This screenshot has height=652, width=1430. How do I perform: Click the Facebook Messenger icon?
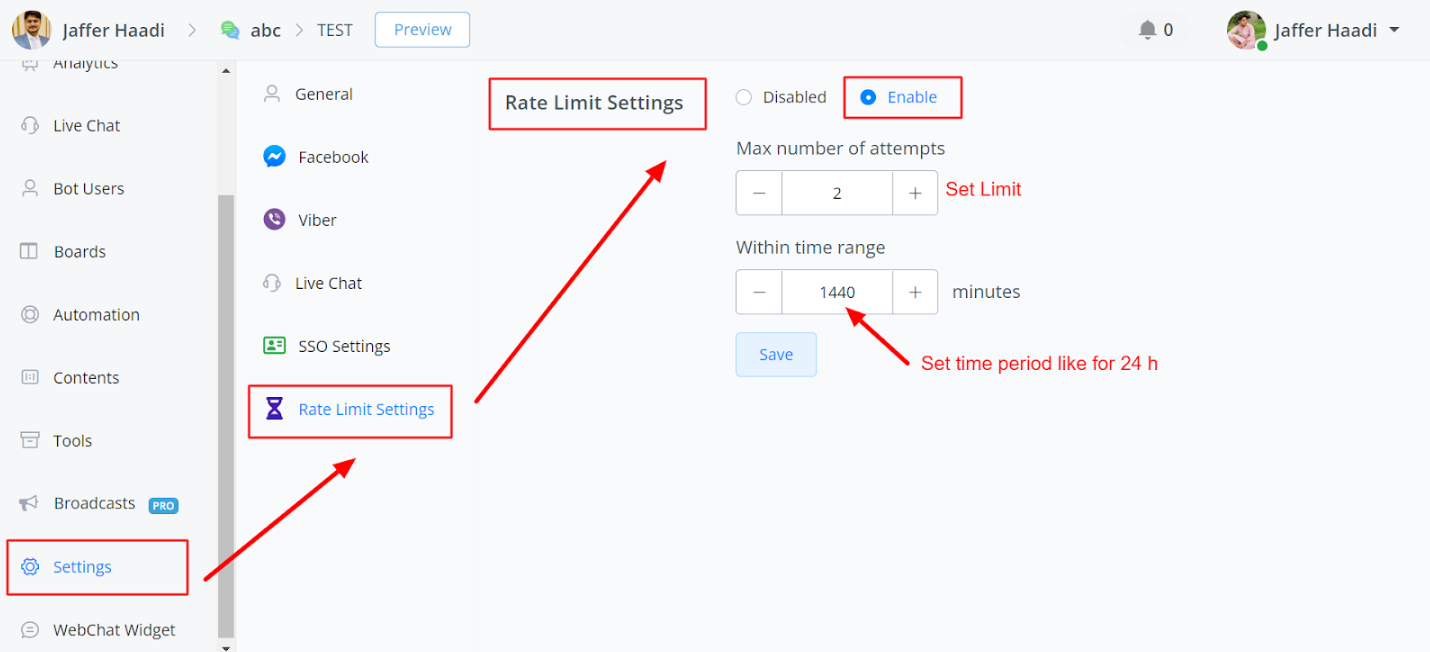point(274,157)
